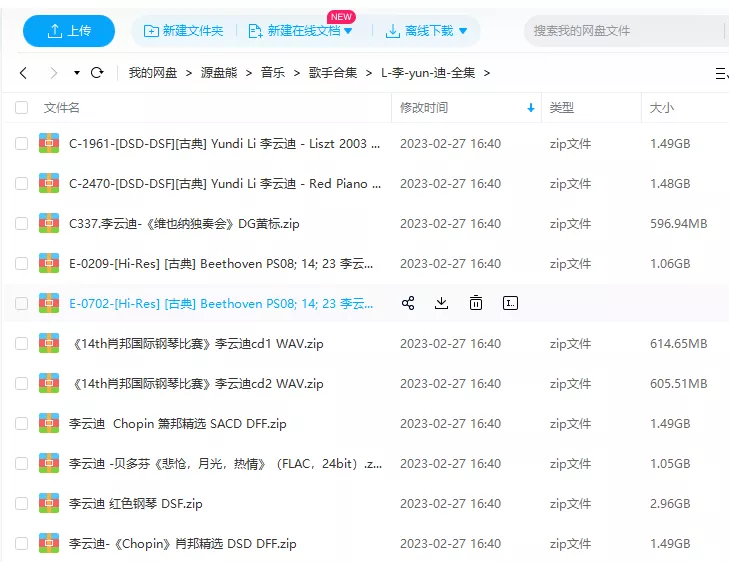Refresh the current folder listing
This screenshot has height=562, width=729.
tap(97, 73)
